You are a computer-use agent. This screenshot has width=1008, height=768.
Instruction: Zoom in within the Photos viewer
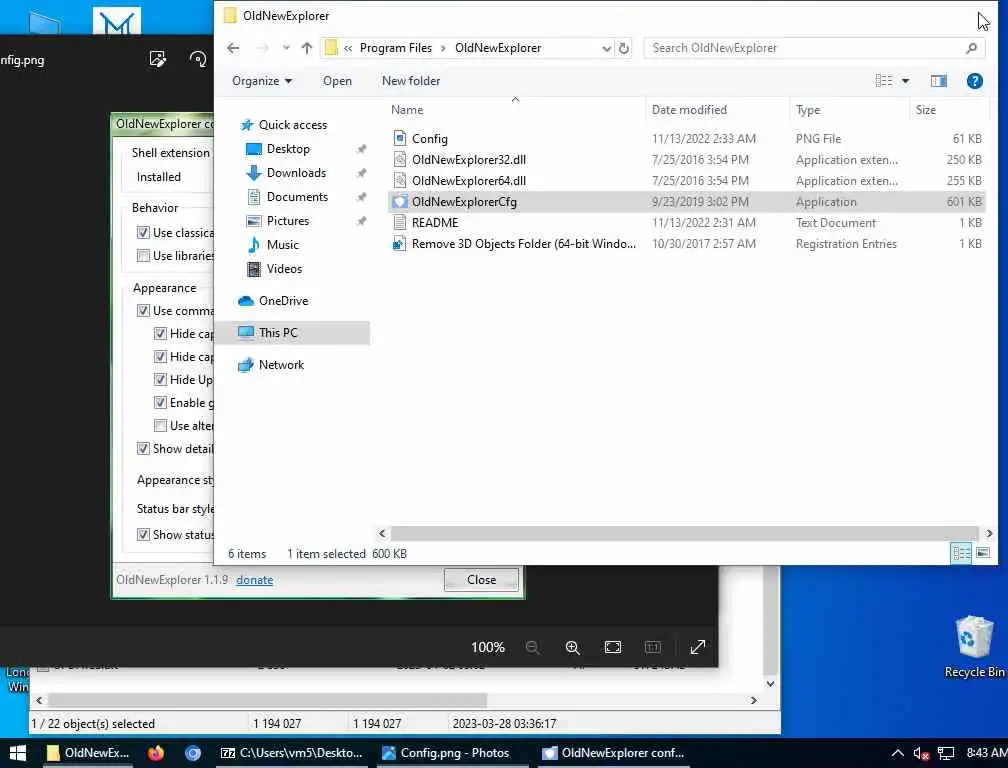tap(572, 647)
